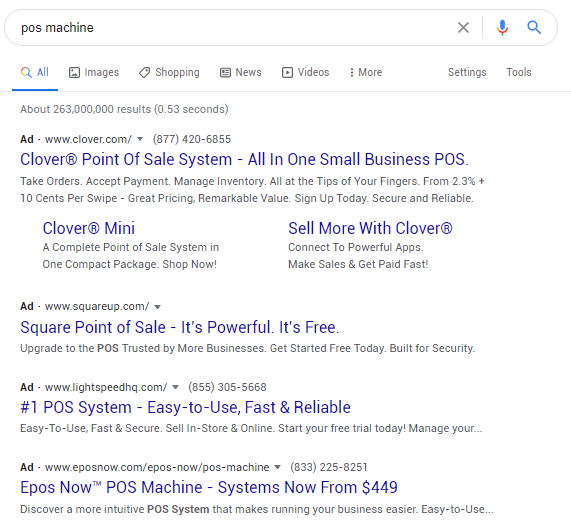Select the Videos play icon
The height and width of the screenshot is (530, 571).
(x=287, y=72)
